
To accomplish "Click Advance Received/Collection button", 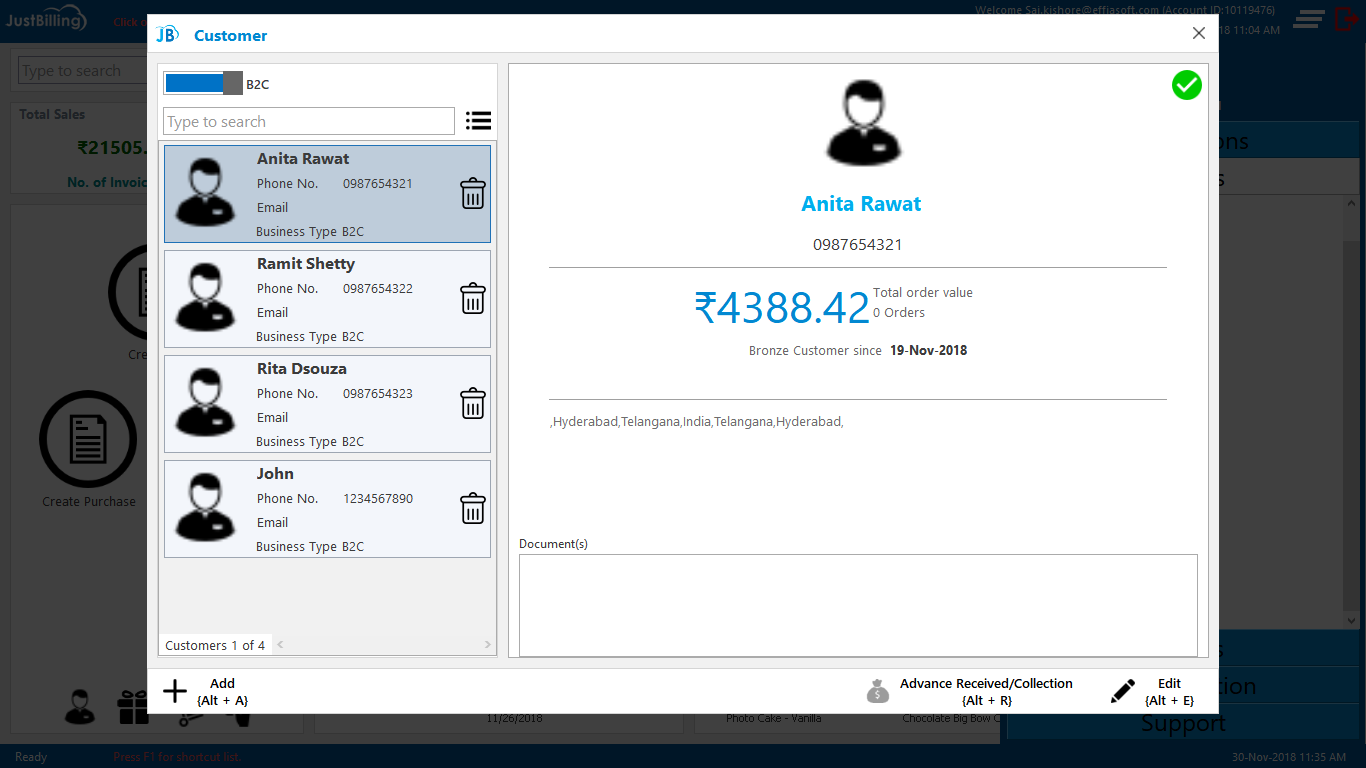I will 970,691.
